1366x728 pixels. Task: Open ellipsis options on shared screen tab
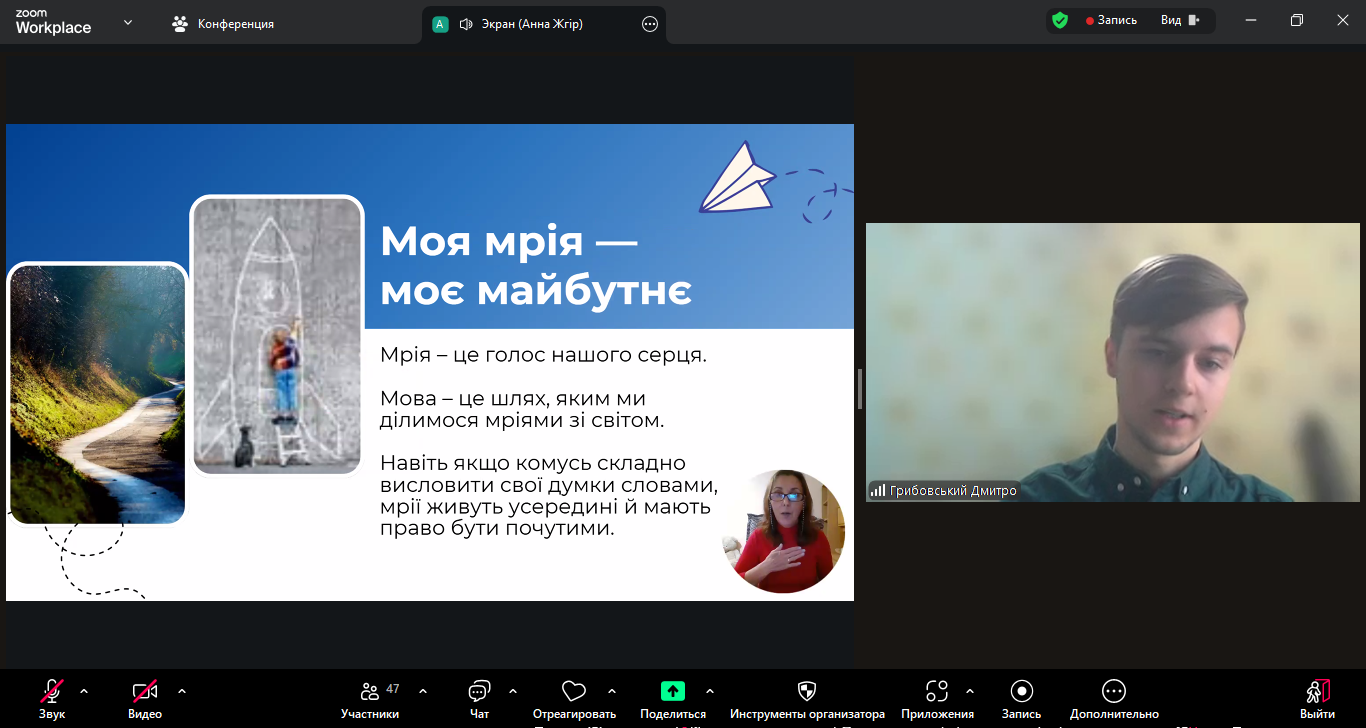(650, 24)
